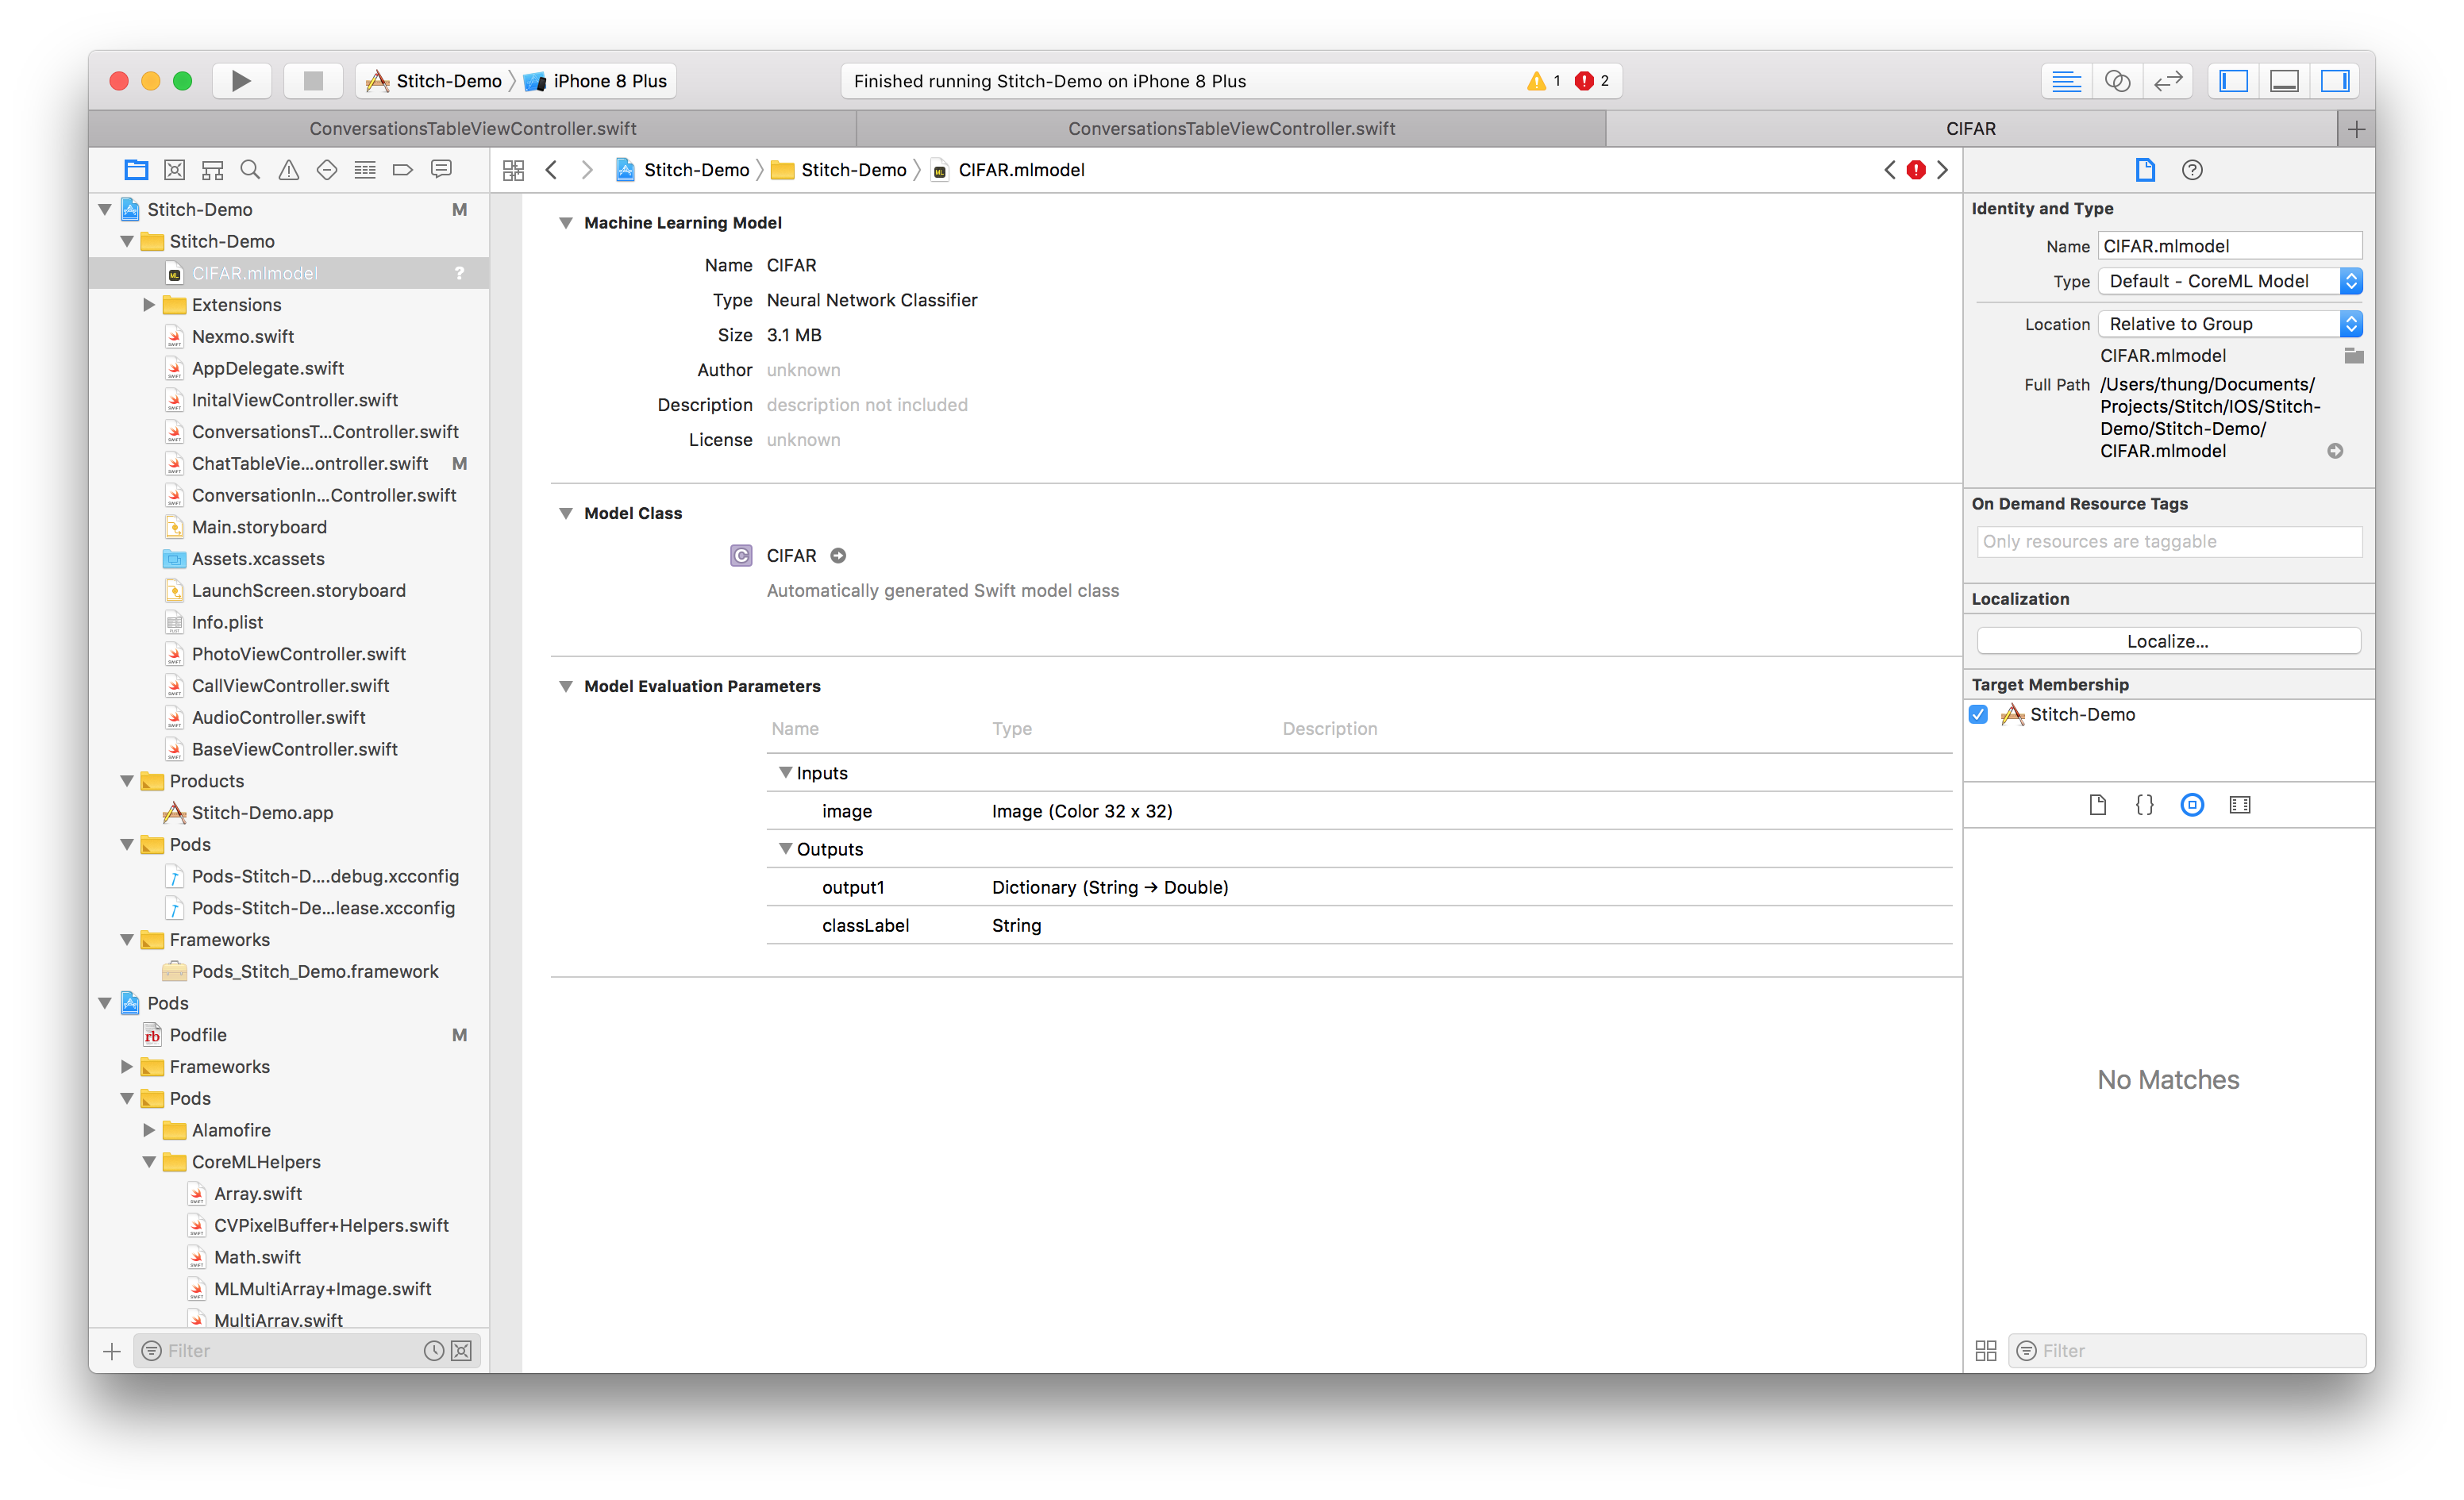Open the Code Snippet library braces icon
2464x1500 pixels.
point(2144,804)
